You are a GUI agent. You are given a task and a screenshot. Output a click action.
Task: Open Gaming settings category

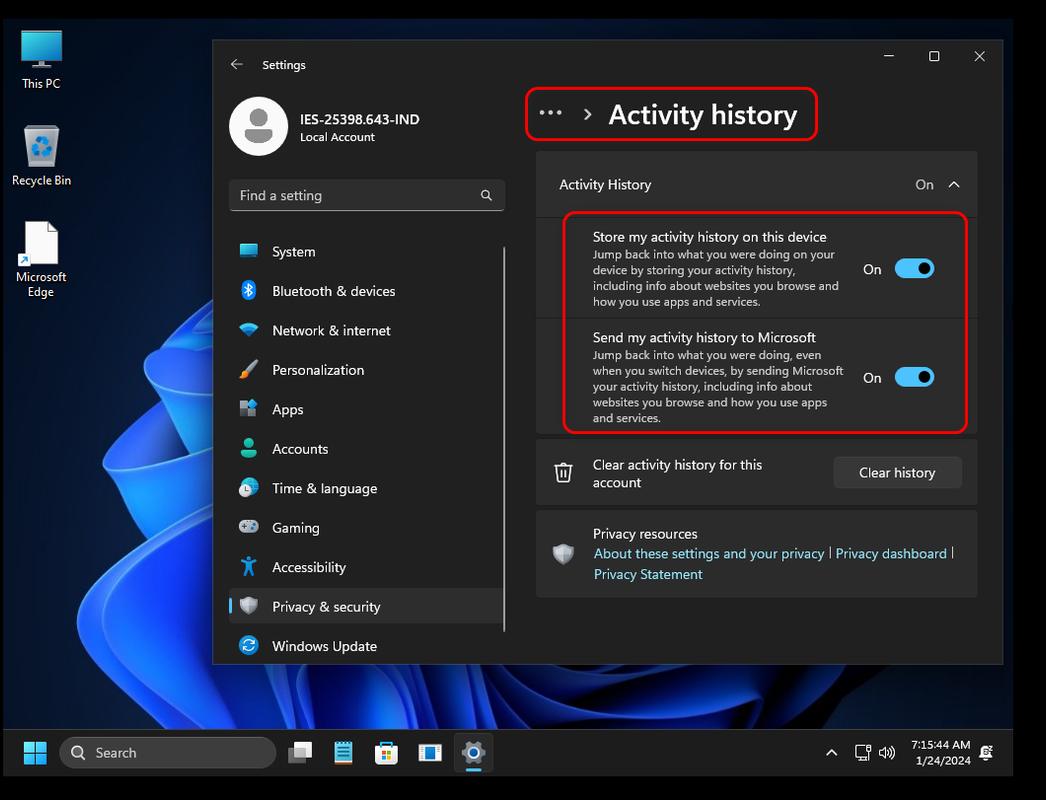[366, 527]
